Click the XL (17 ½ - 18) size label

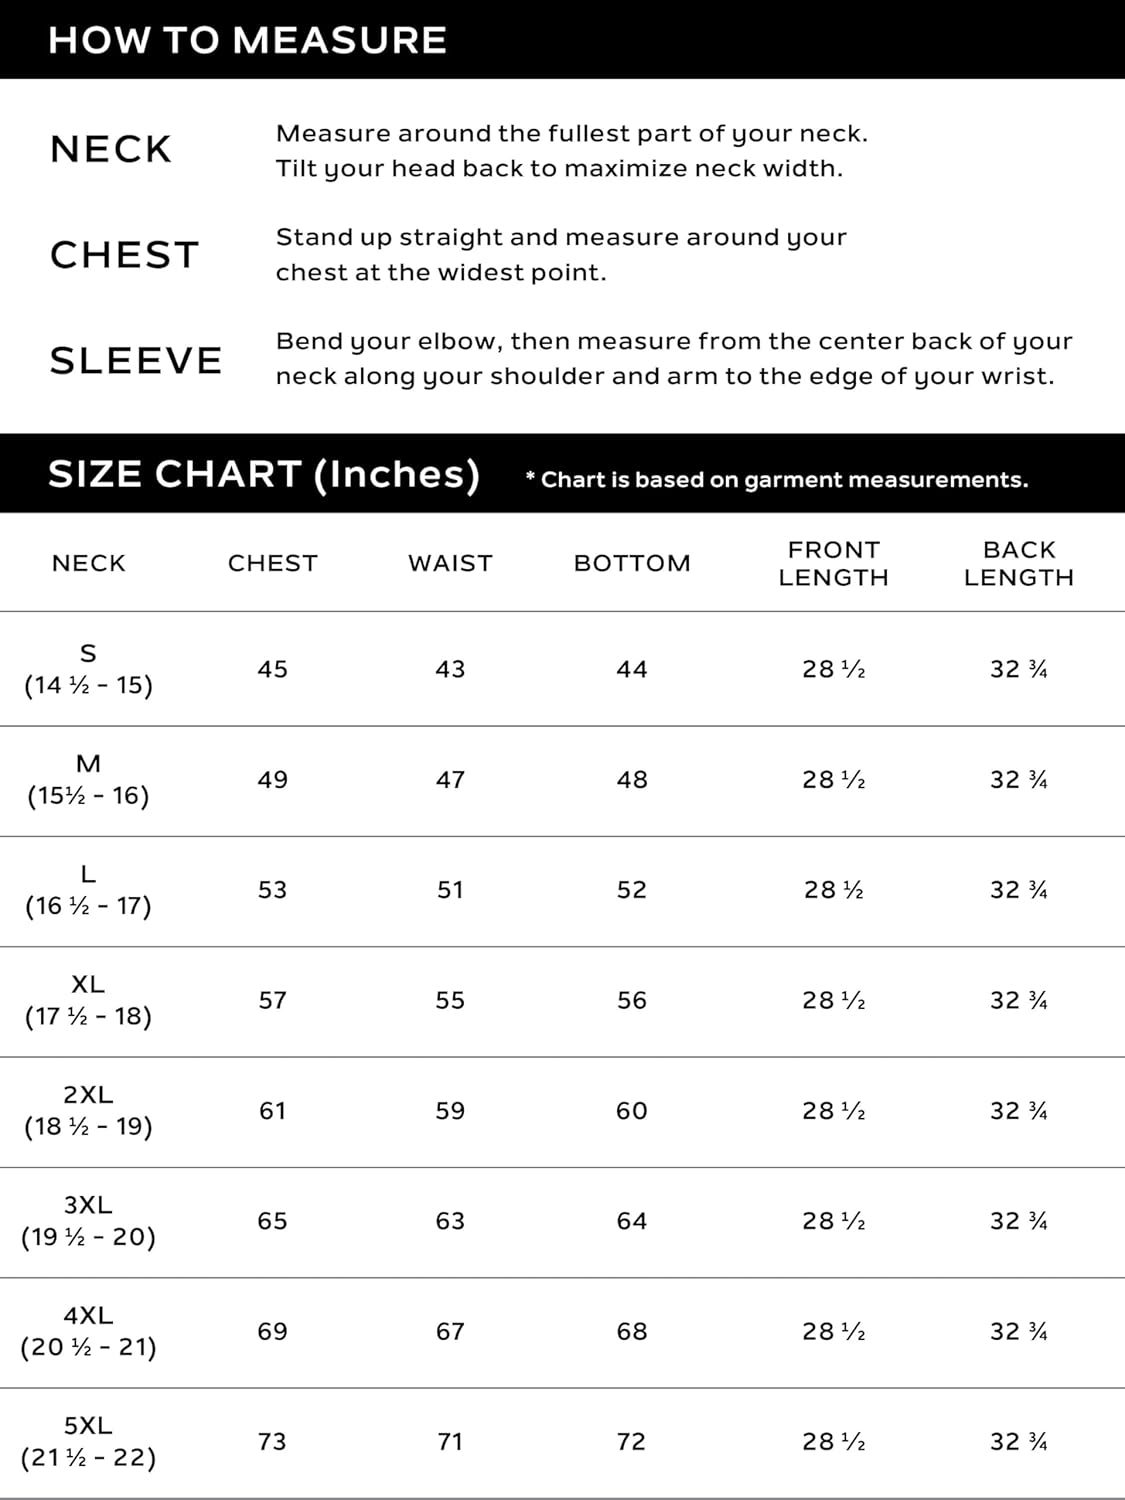(x=88, y=1000)
